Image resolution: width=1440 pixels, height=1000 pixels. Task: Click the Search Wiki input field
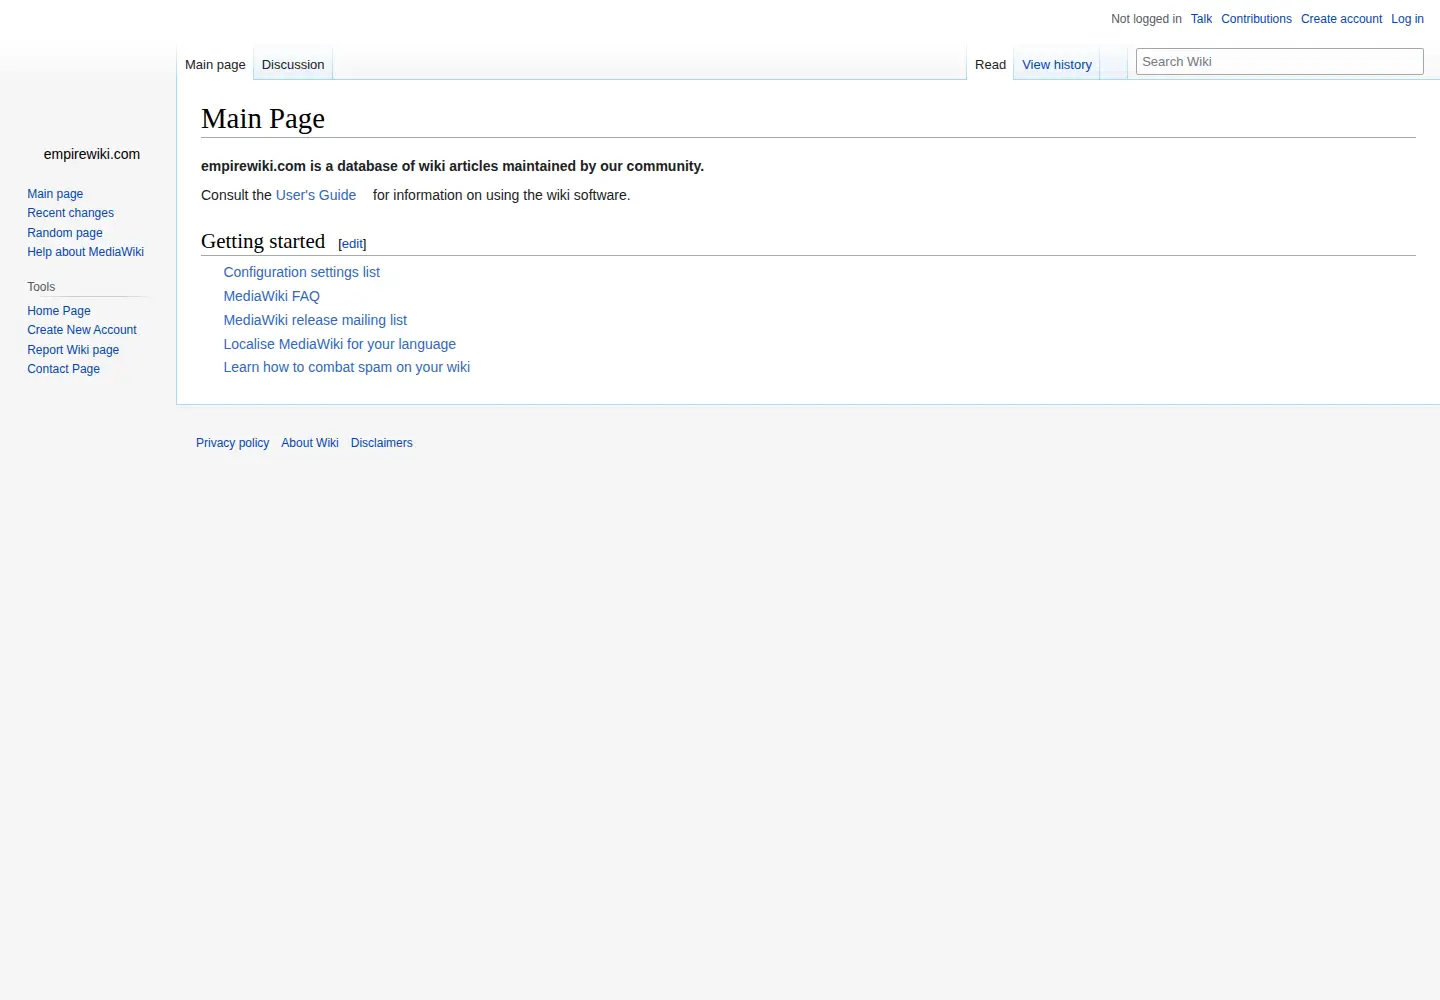pyautogui.click(x=1279, y=61)
